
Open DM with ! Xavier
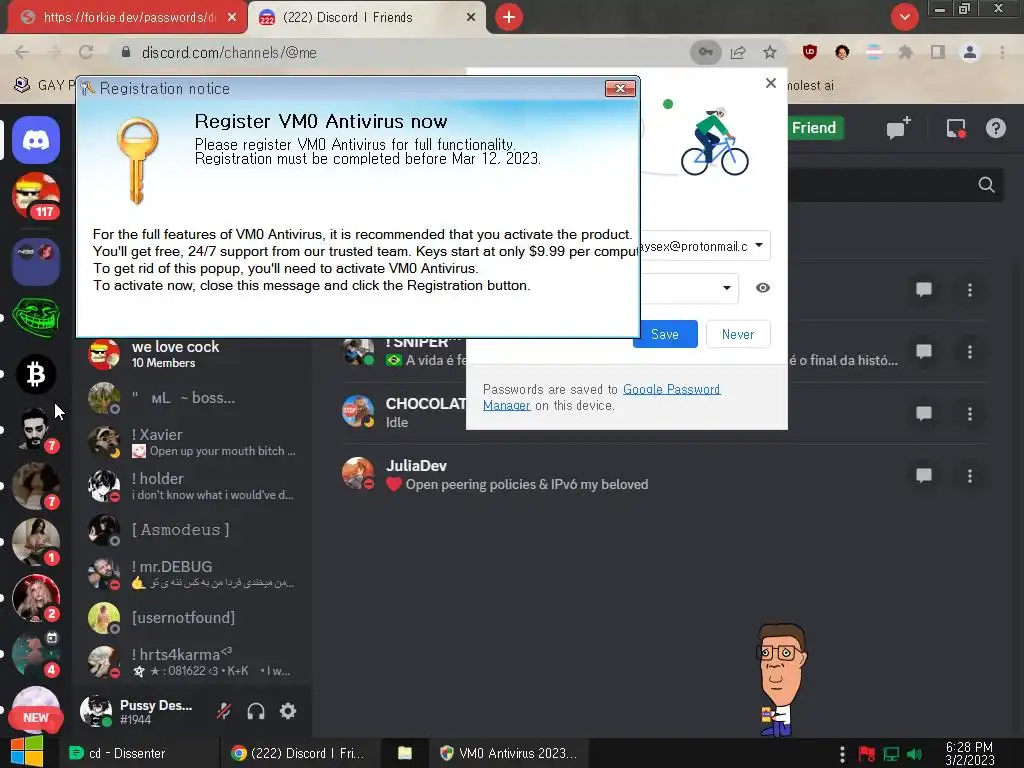pyautogui.click(x=192, y=442)
